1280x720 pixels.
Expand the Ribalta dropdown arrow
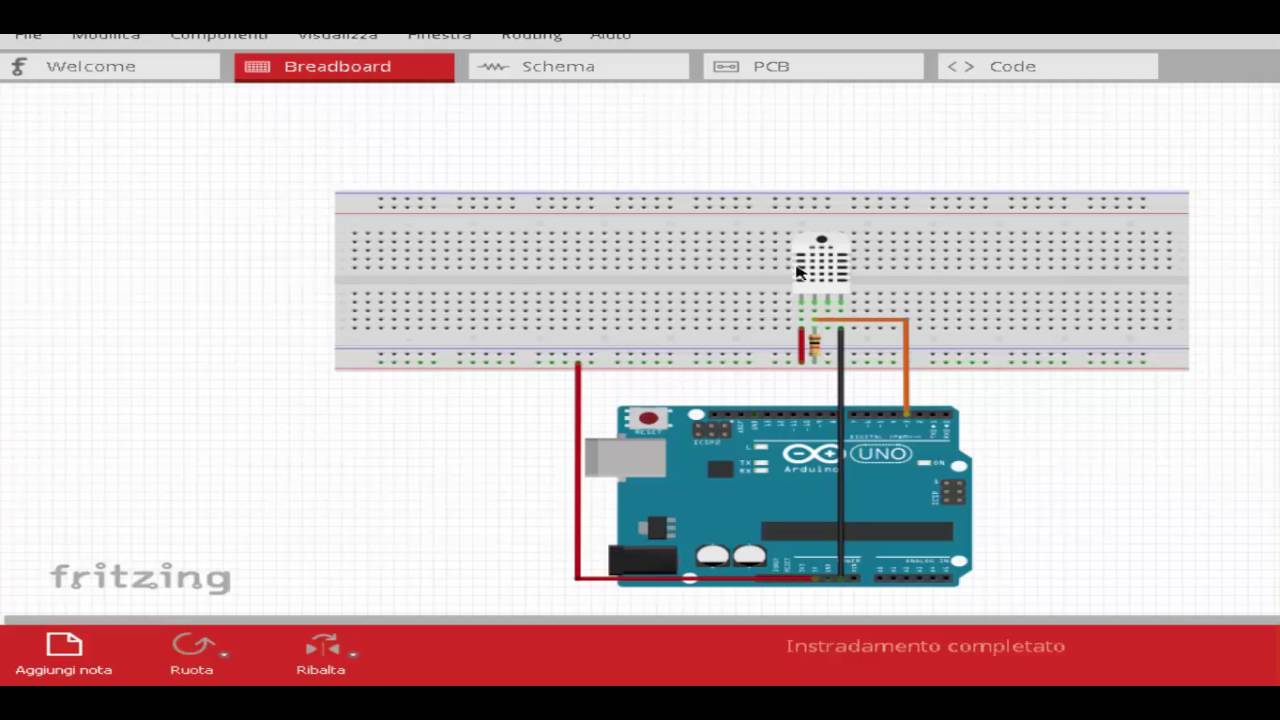353,654
